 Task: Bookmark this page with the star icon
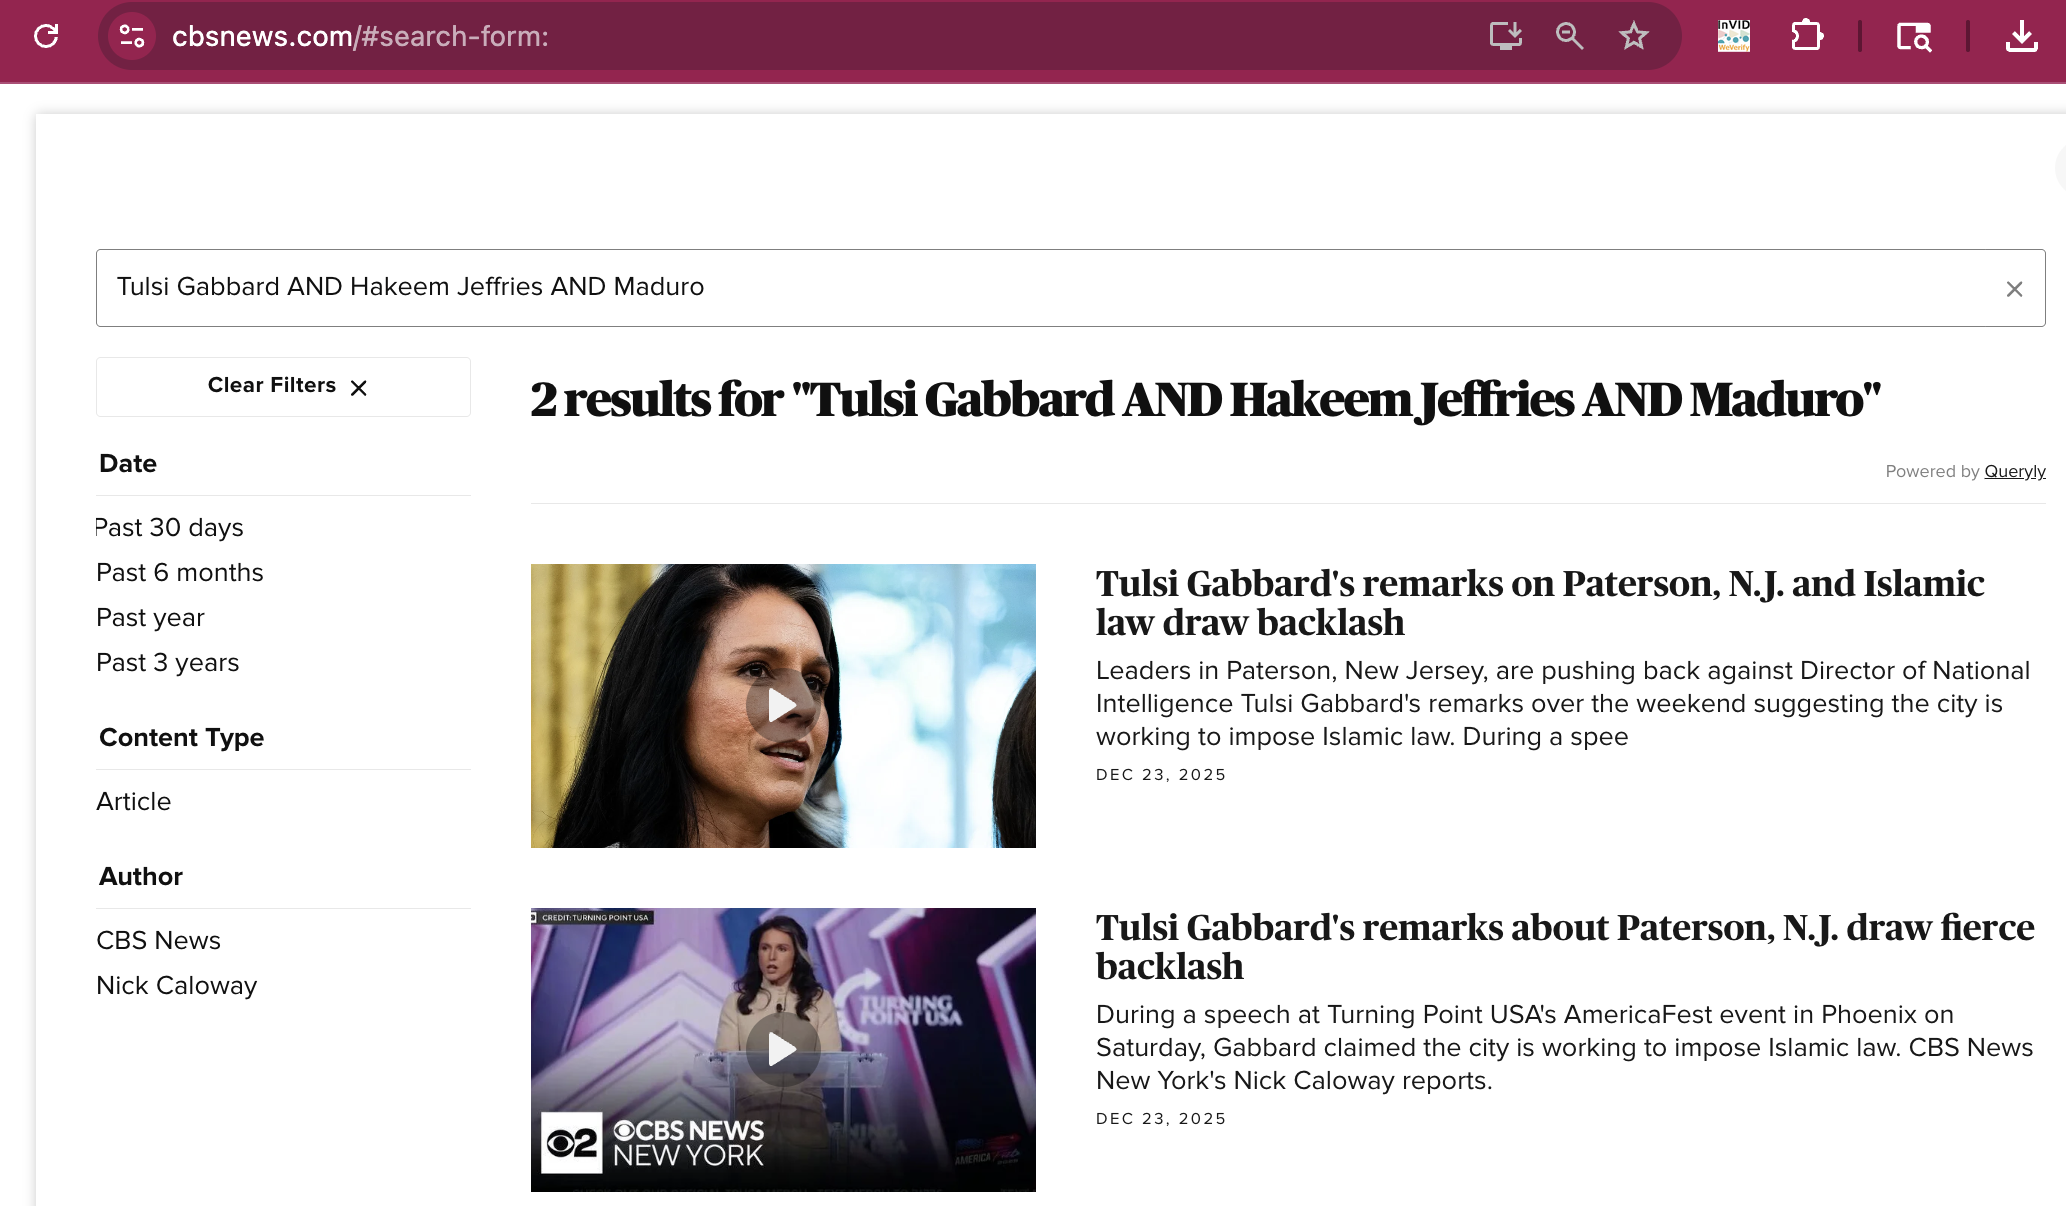tap(1633, 36)
